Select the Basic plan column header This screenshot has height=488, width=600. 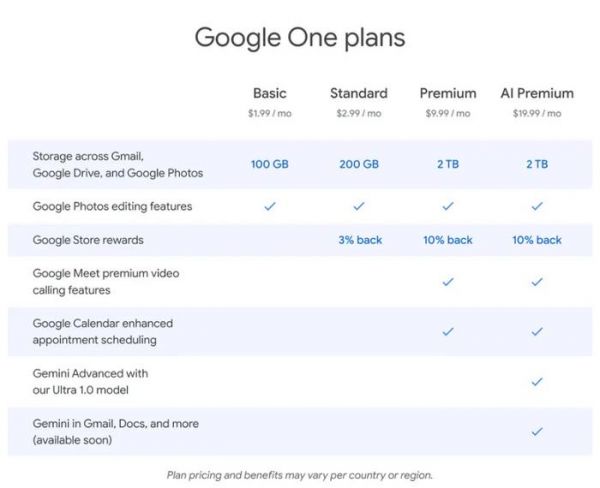(x=269, y=94)
